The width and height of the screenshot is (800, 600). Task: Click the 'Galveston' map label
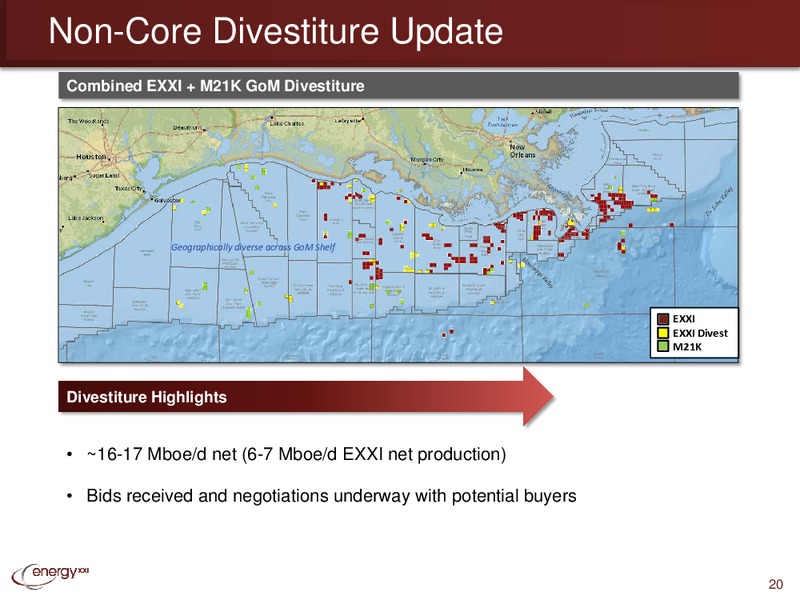(x=167, y=201)
